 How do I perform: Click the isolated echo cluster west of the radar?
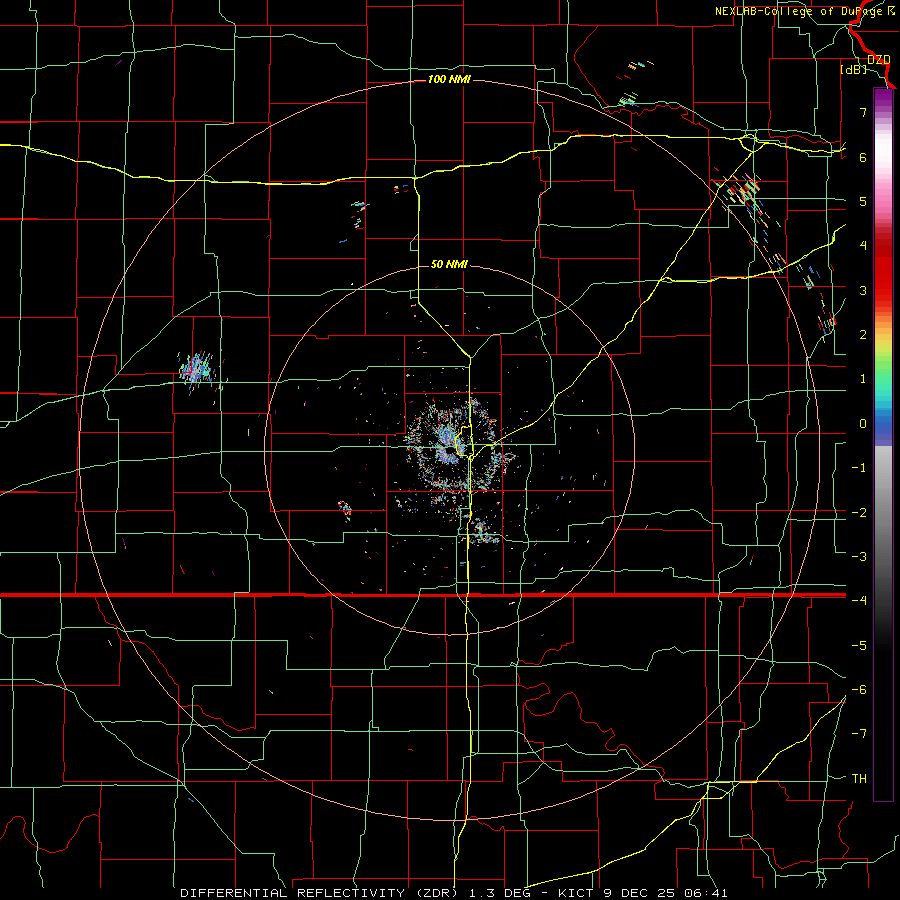tap(197, 369)
